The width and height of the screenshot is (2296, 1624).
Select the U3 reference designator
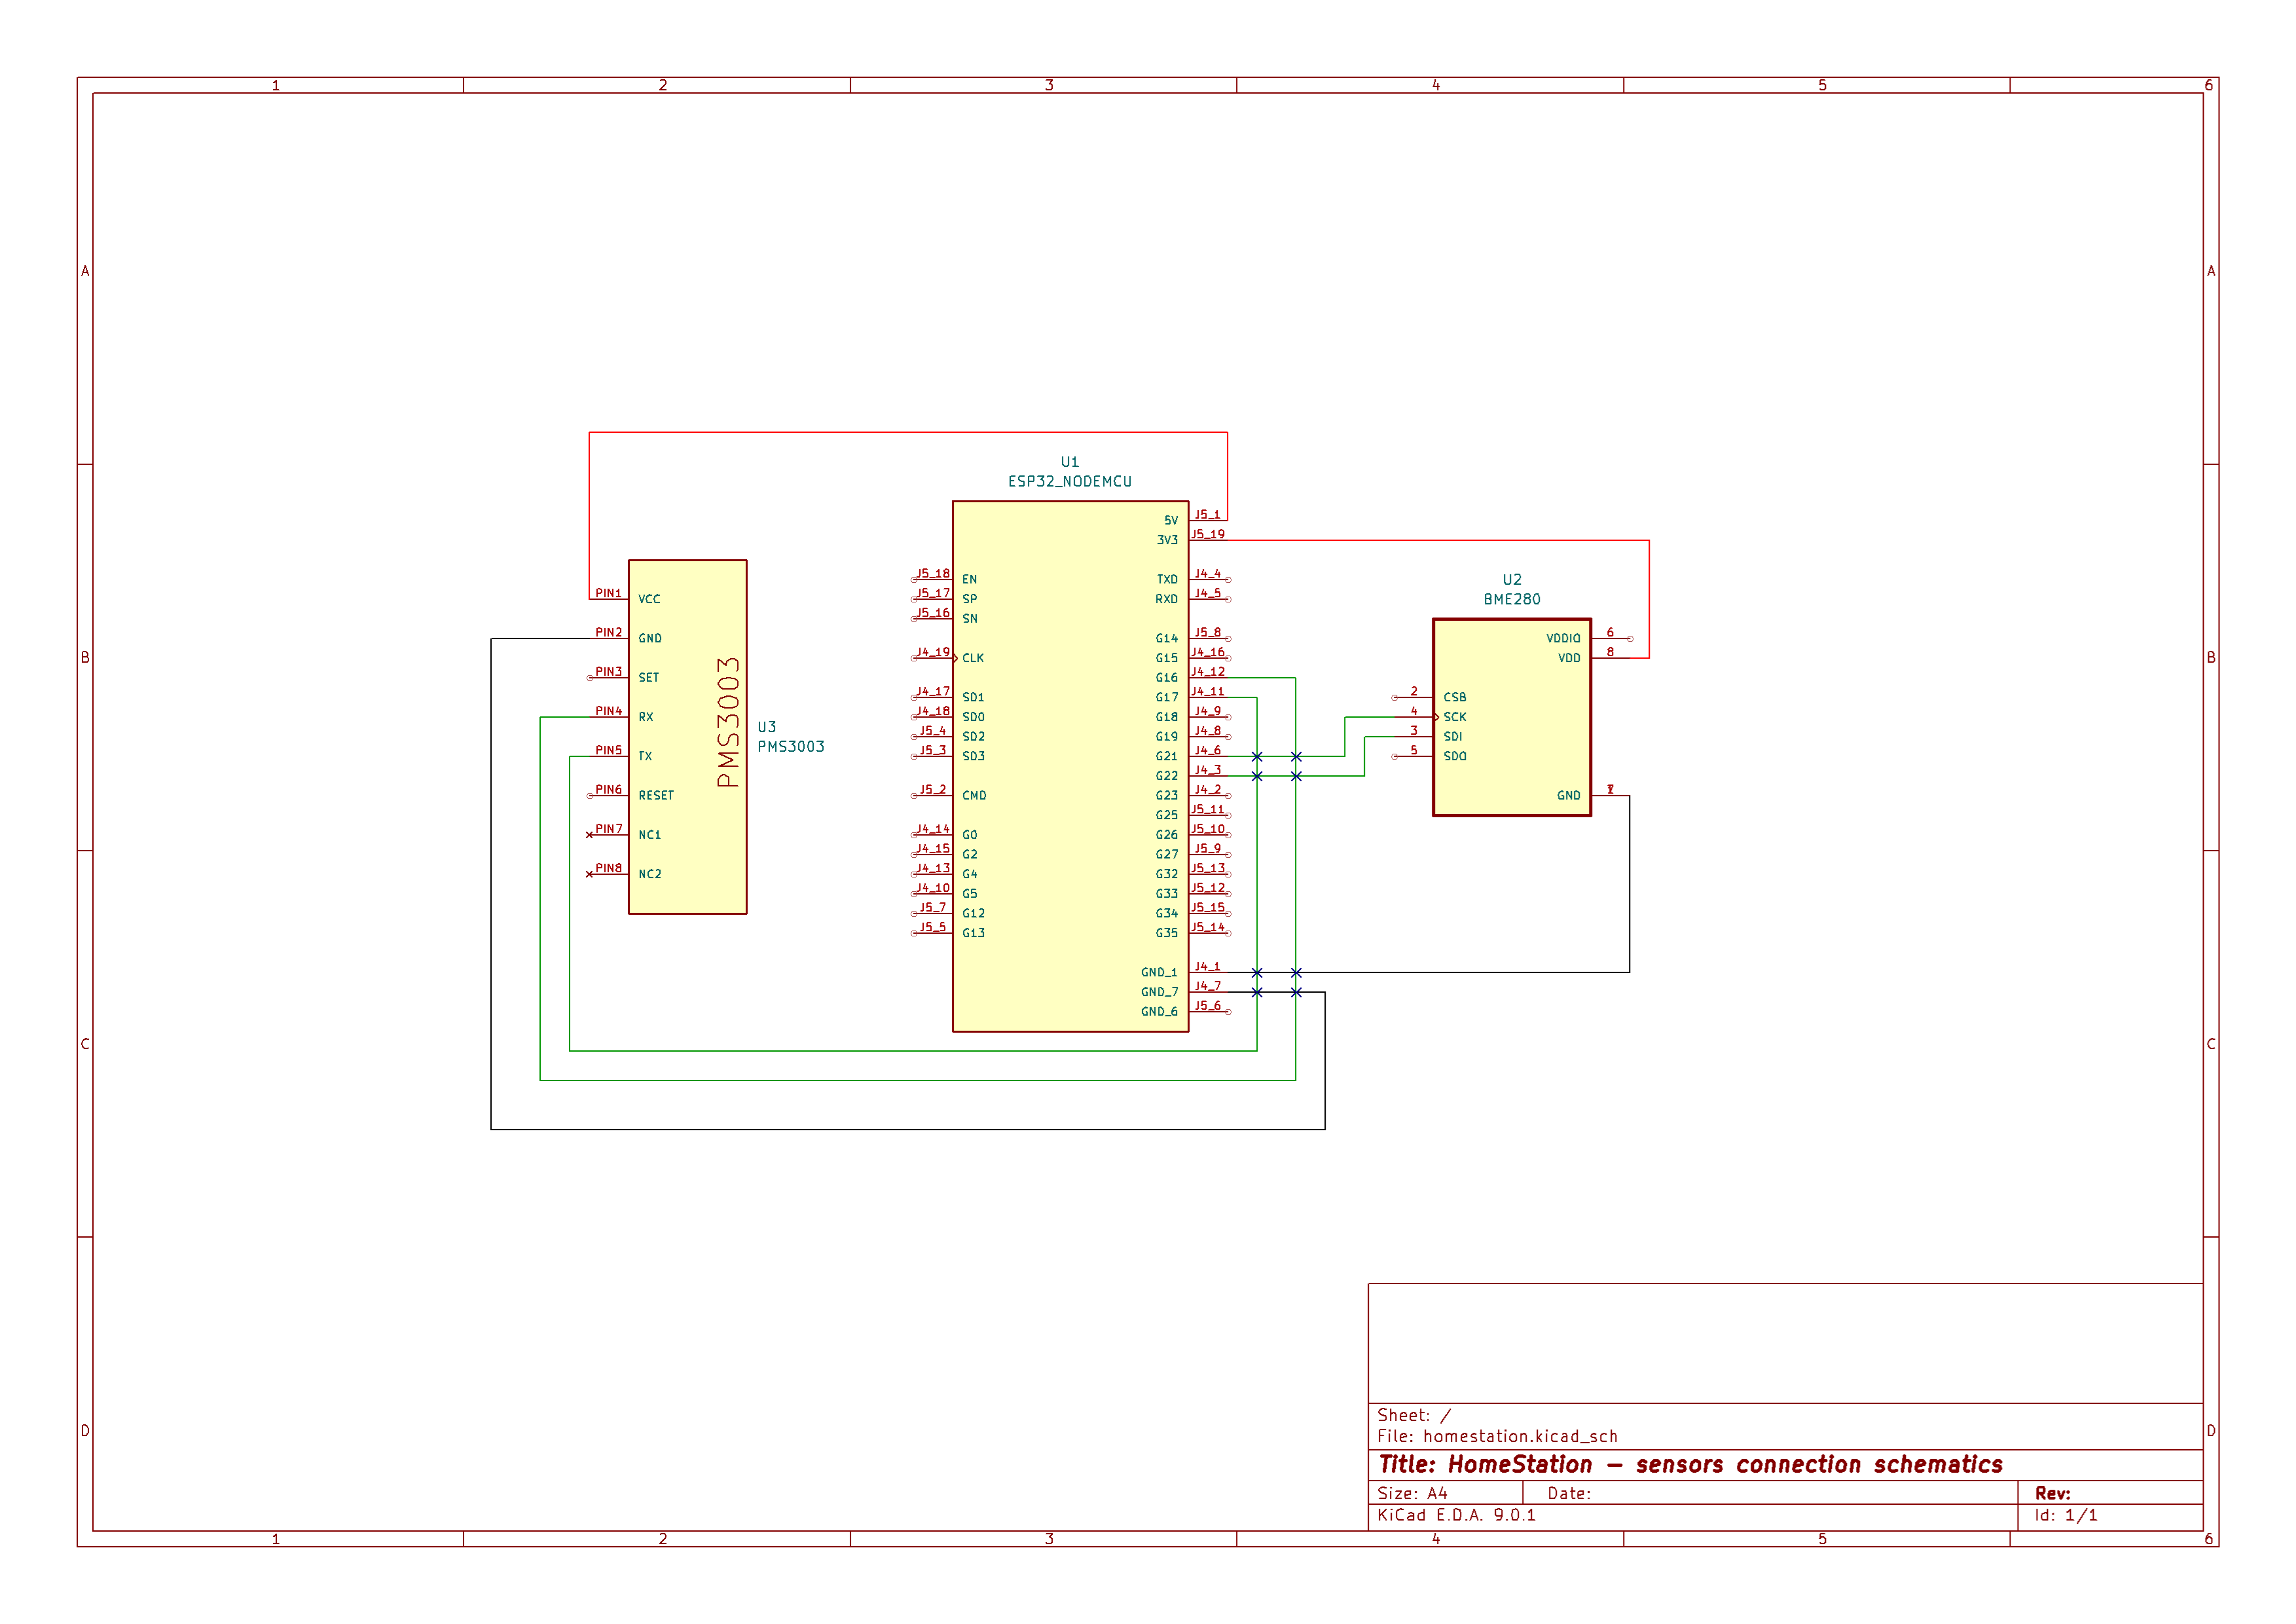[766, 727]
